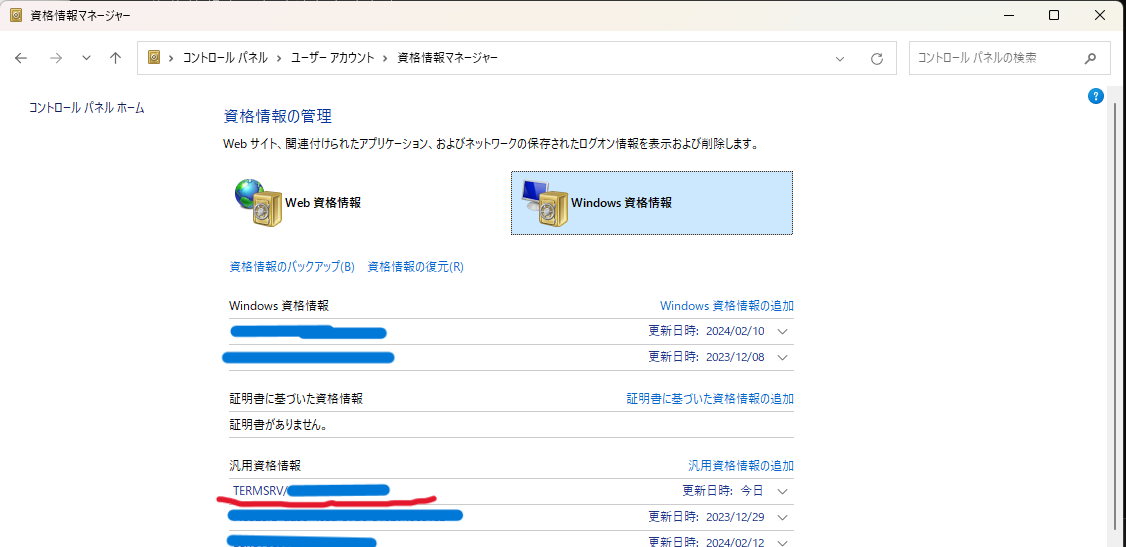Viewport: 1126px width, 547px height.
Task: Click 更新日時: 2023/12/08 text
Action: point(707,357)
